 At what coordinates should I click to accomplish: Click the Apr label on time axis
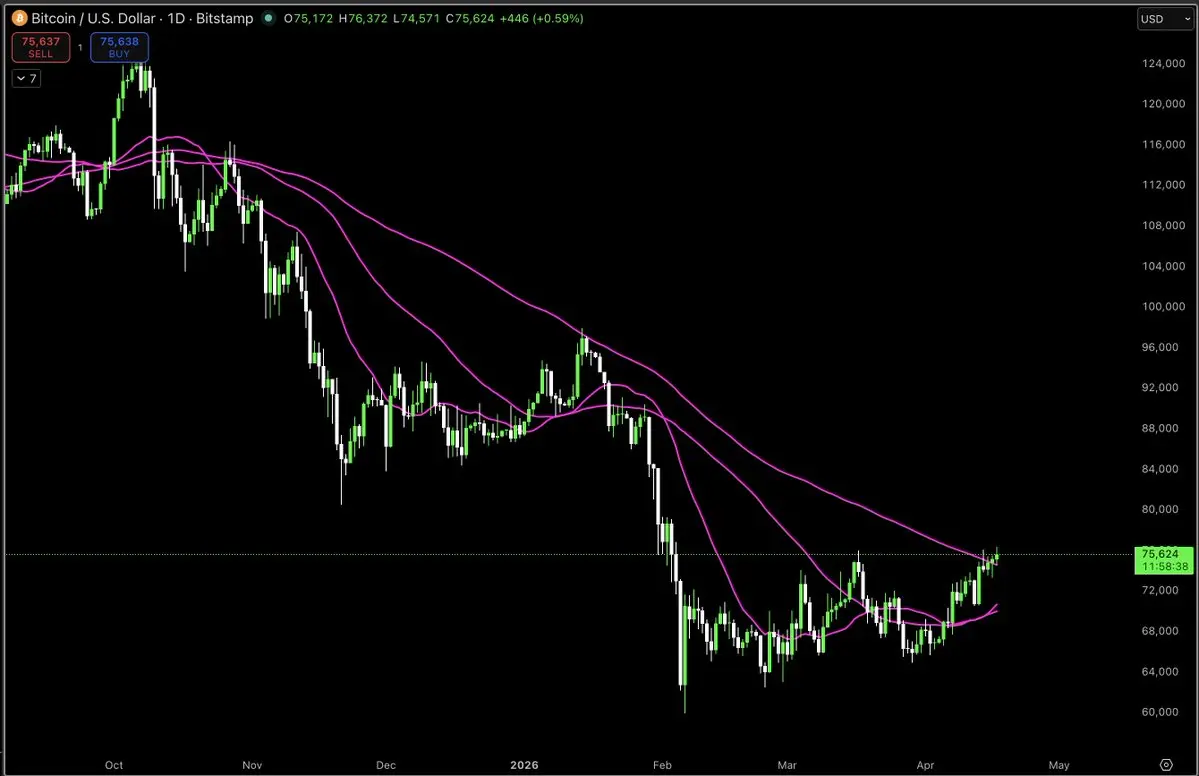925,765
